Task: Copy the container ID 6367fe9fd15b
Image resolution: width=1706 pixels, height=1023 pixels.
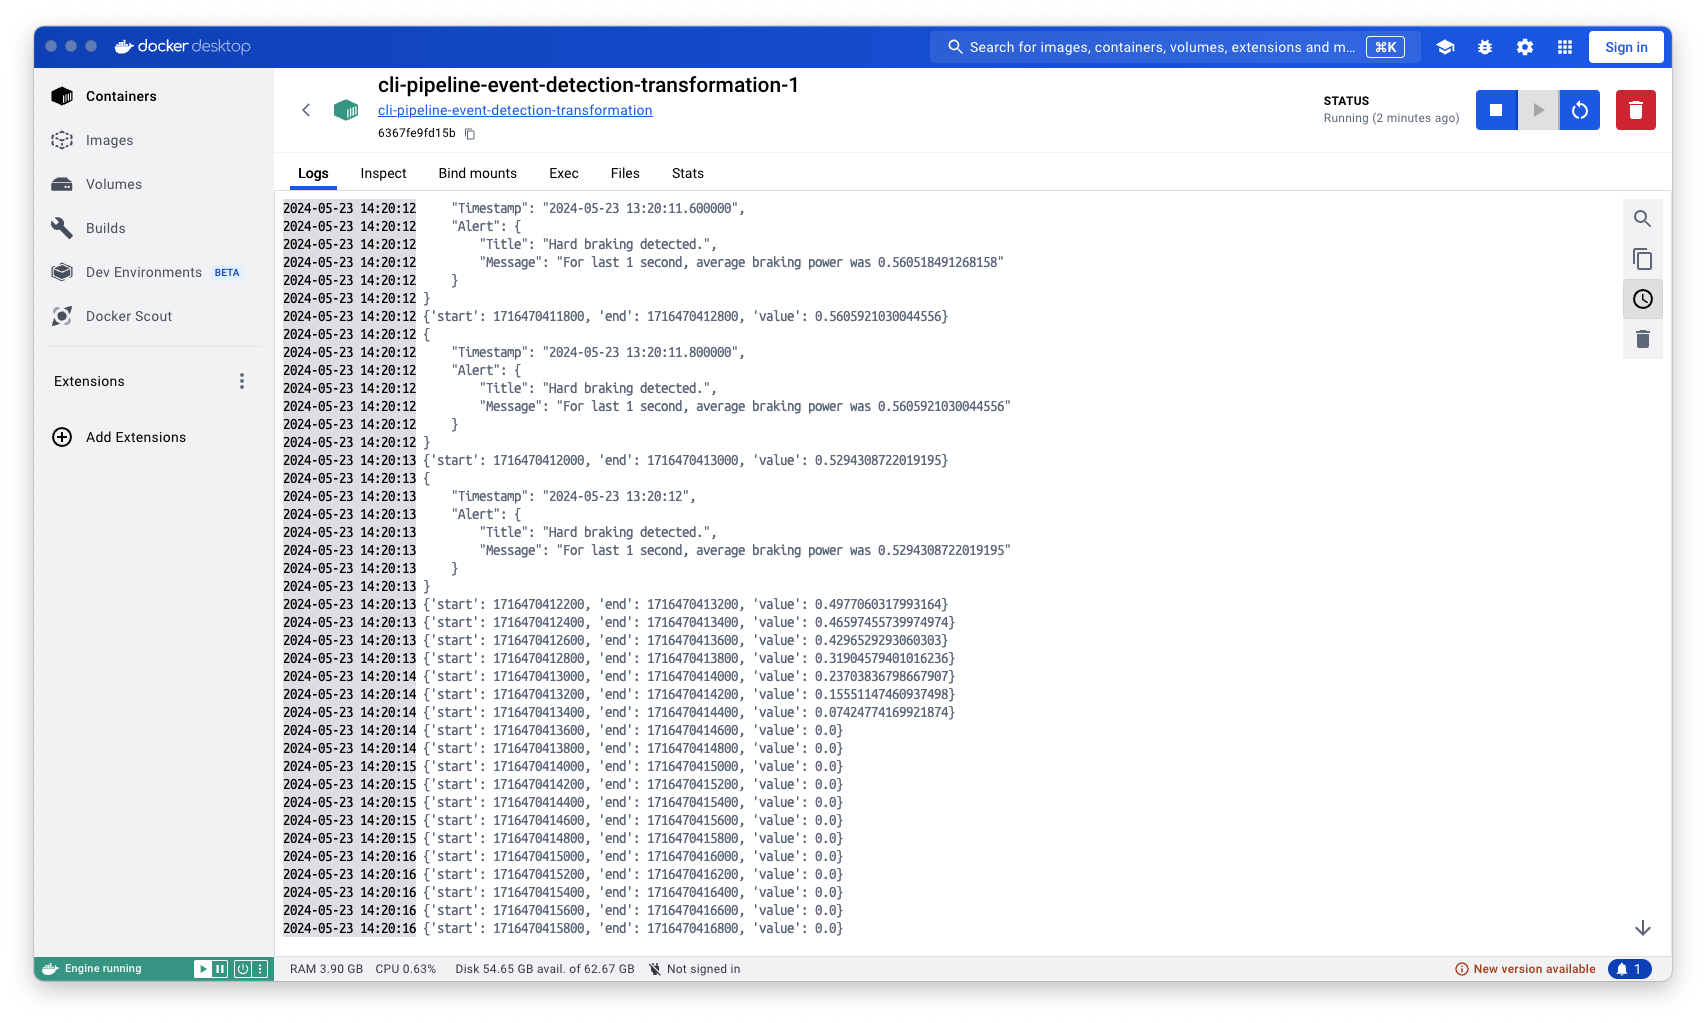Action: 470,134
